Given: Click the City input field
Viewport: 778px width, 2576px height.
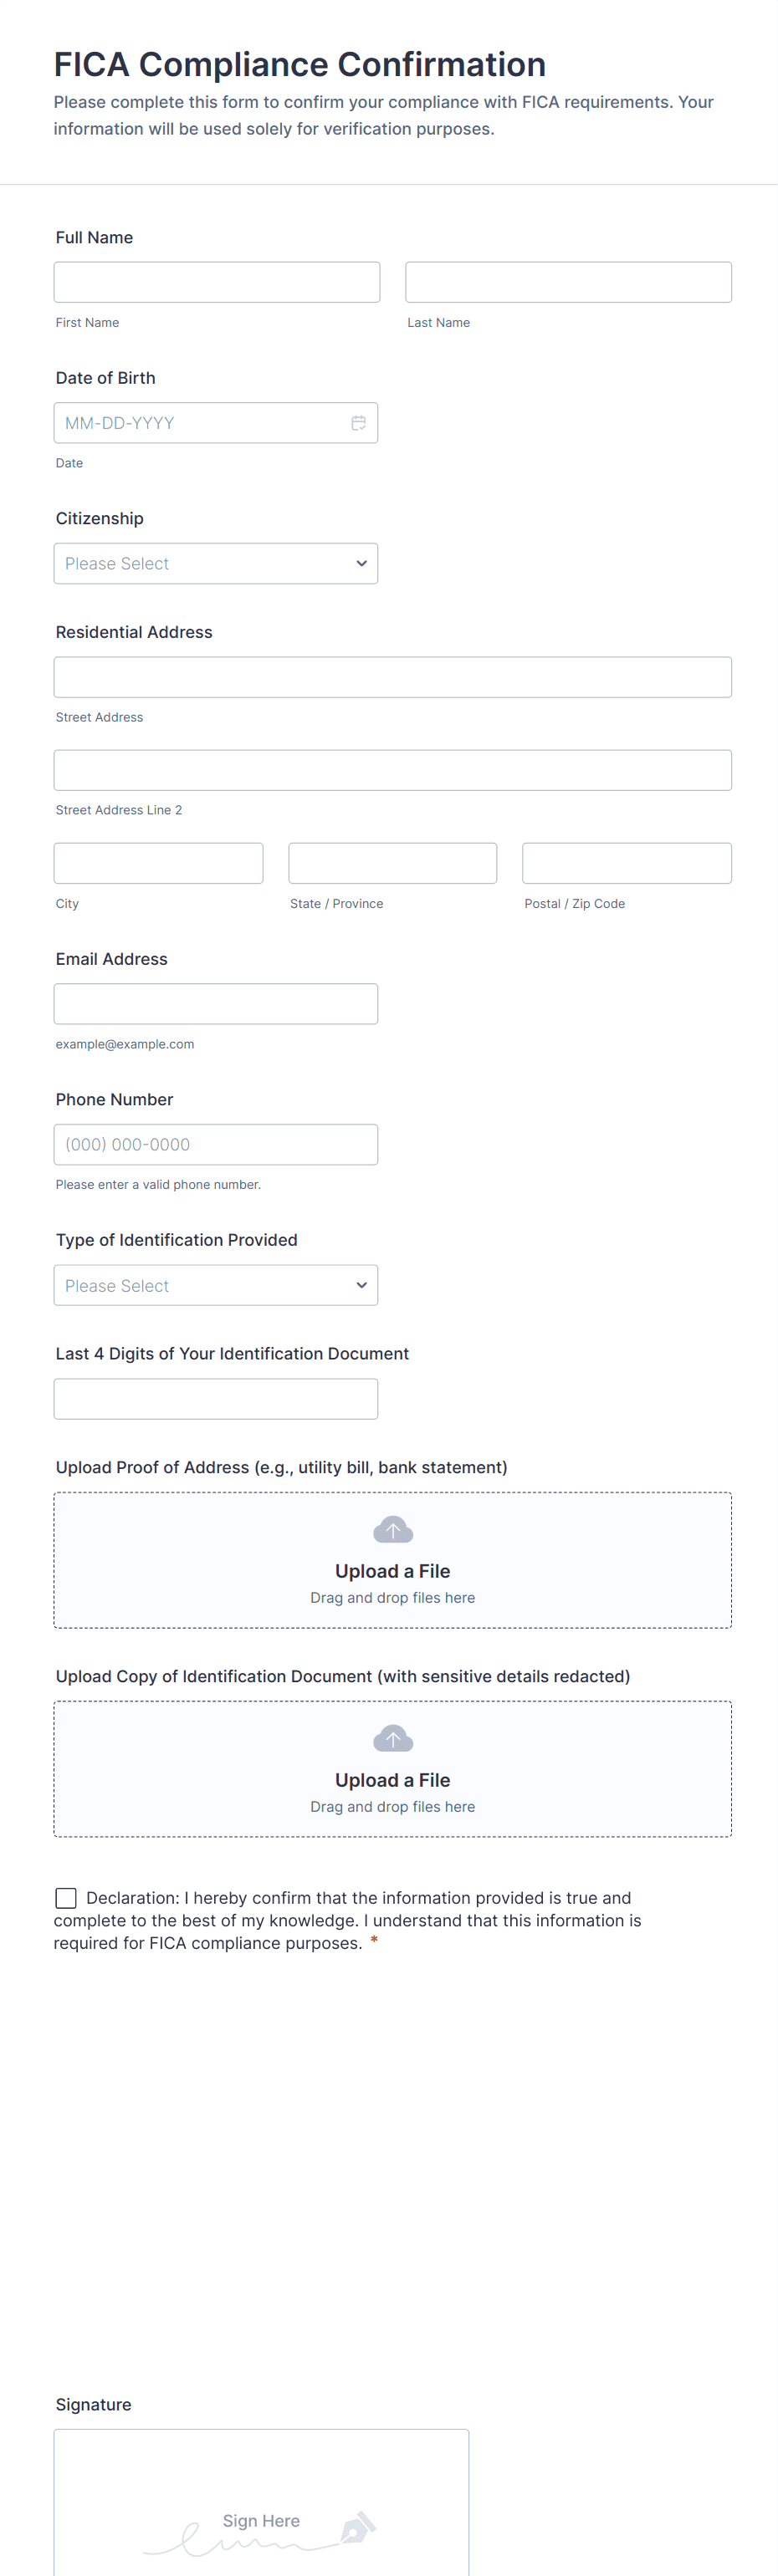Looking at the screenshot, I should pyautogui.click(x=158, y=863).
